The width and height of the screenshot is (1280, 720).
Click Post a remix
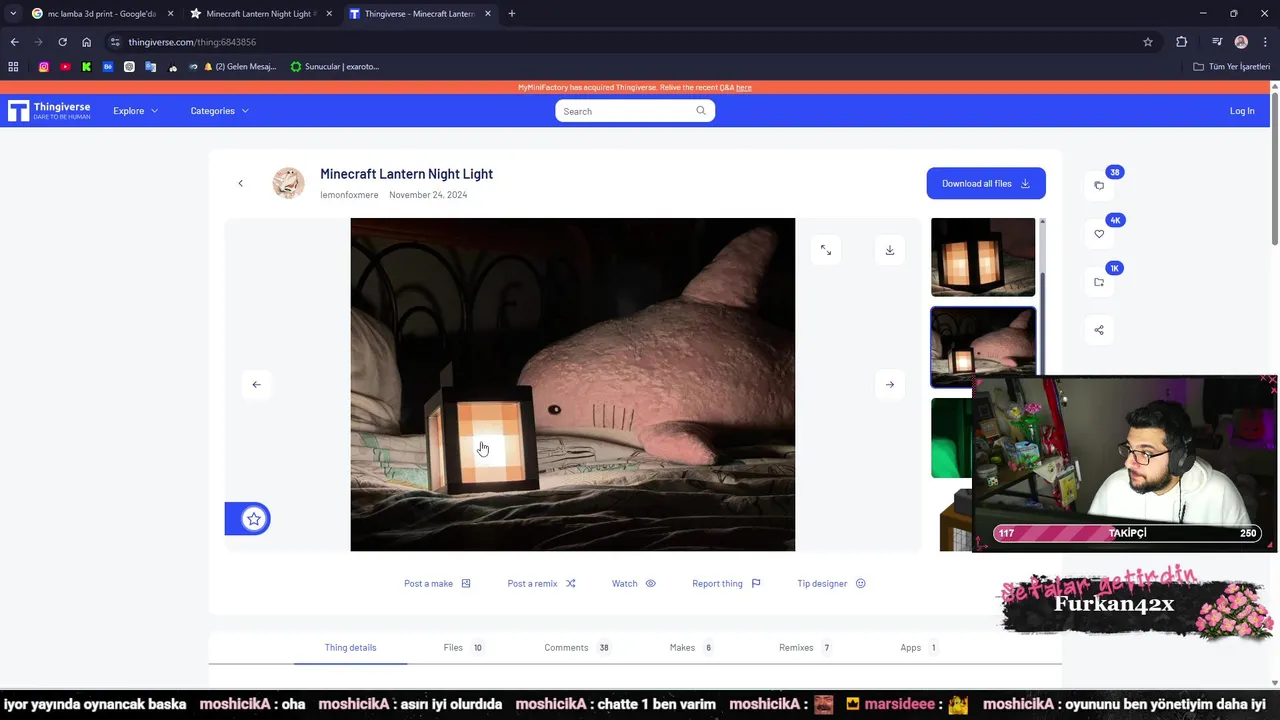point(541,583)
